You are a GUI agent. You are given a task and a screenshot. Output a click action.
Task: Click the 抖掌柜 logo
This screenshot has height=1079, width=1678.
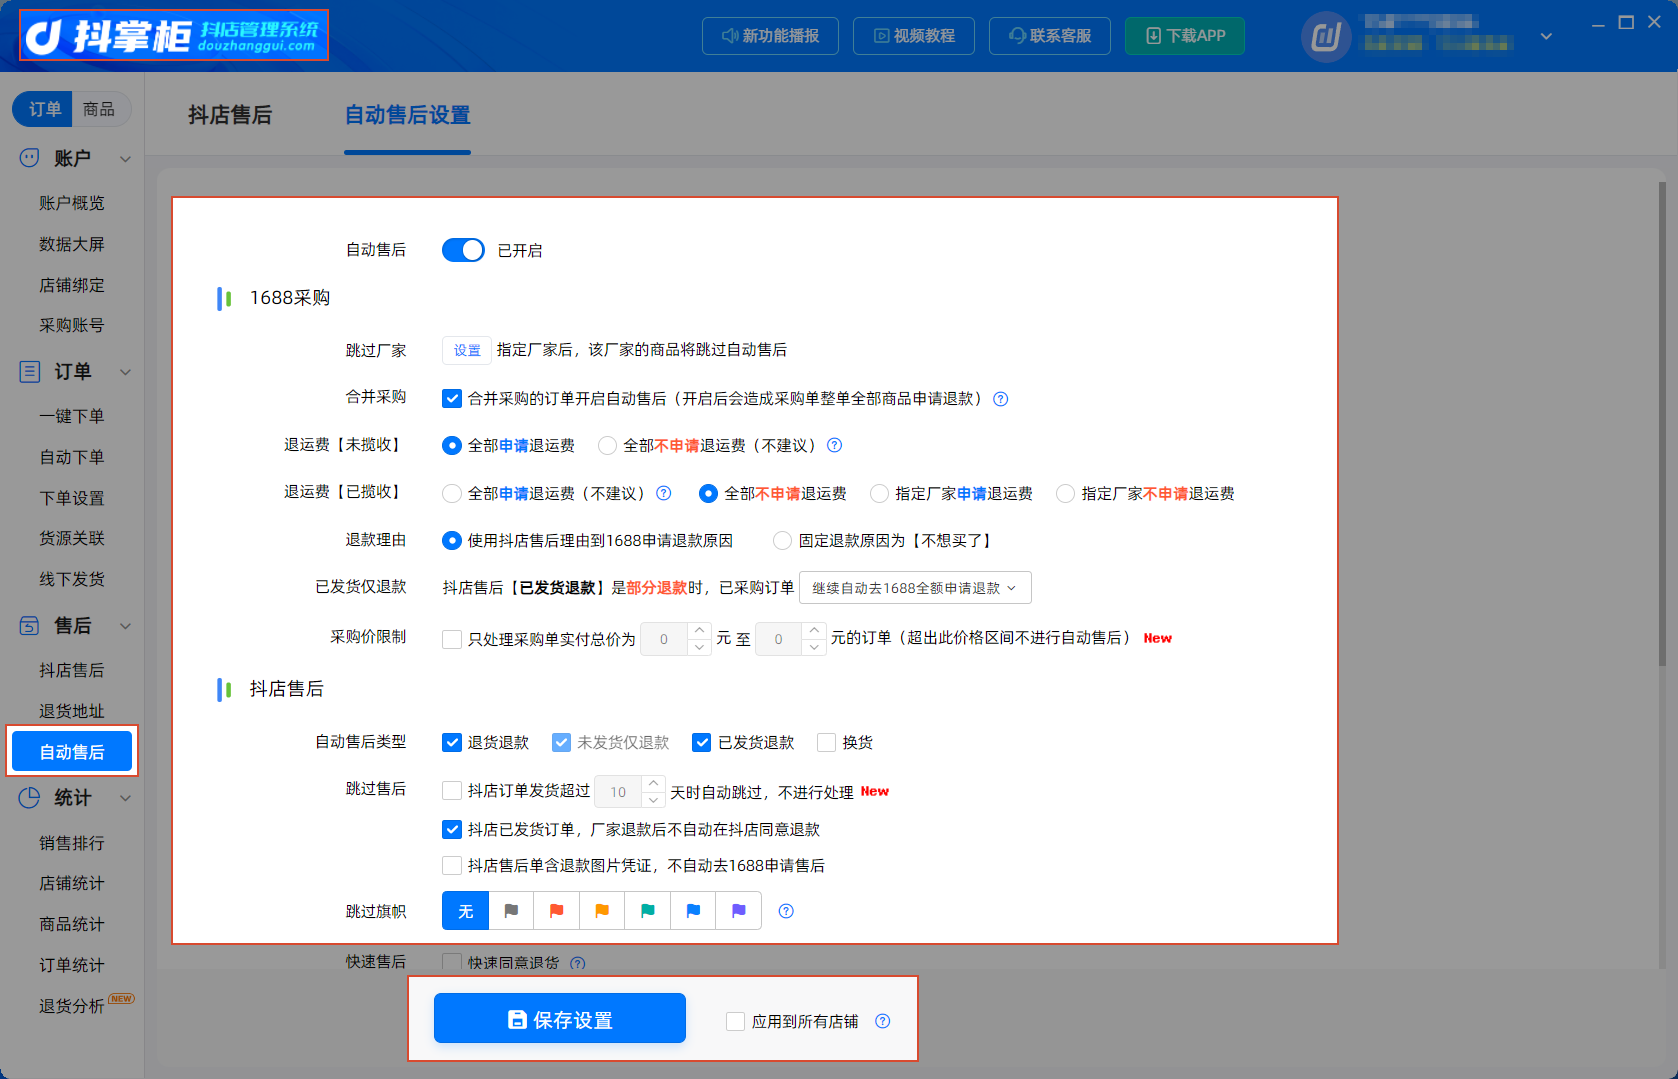tap(174, 36)
